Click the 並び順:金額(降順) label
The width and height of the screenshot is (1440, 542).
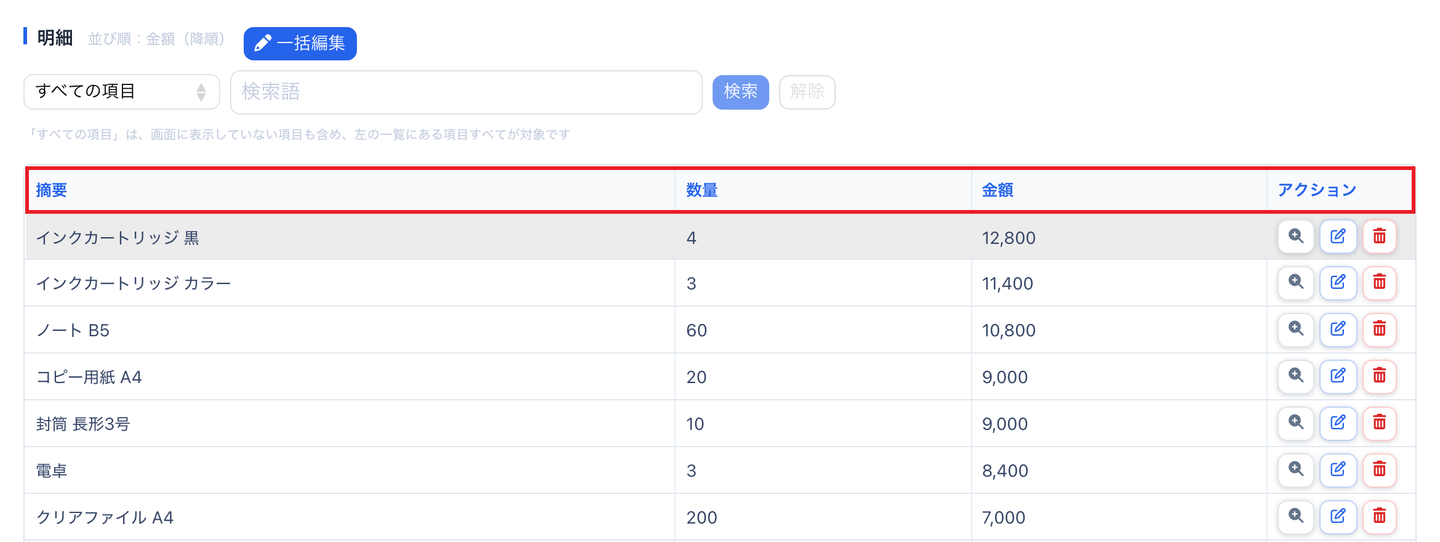(157, 40)
